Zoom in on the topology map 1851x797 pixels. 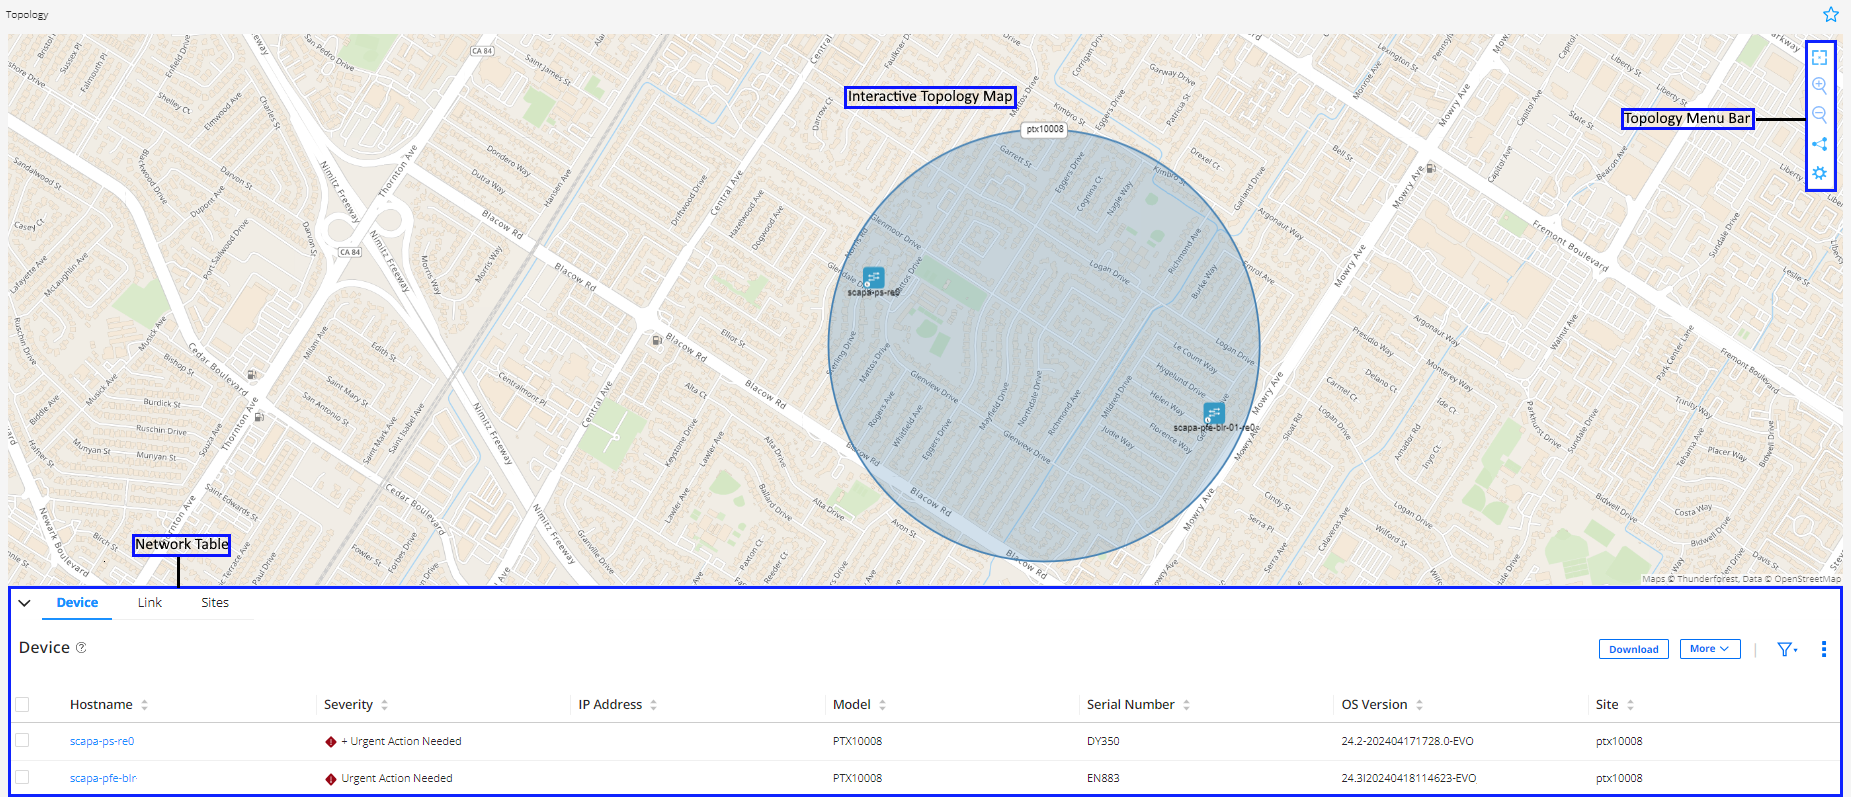(x=1819, y=86)
